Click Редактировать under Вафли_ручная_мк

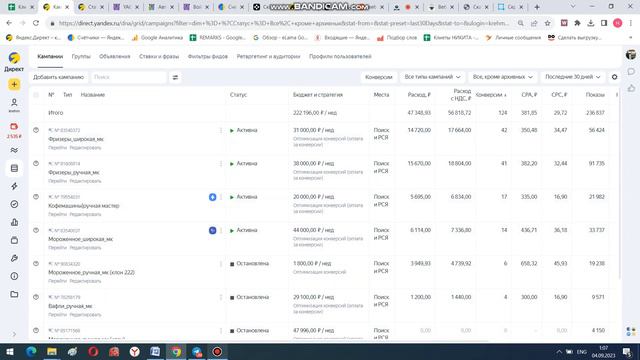85,315
